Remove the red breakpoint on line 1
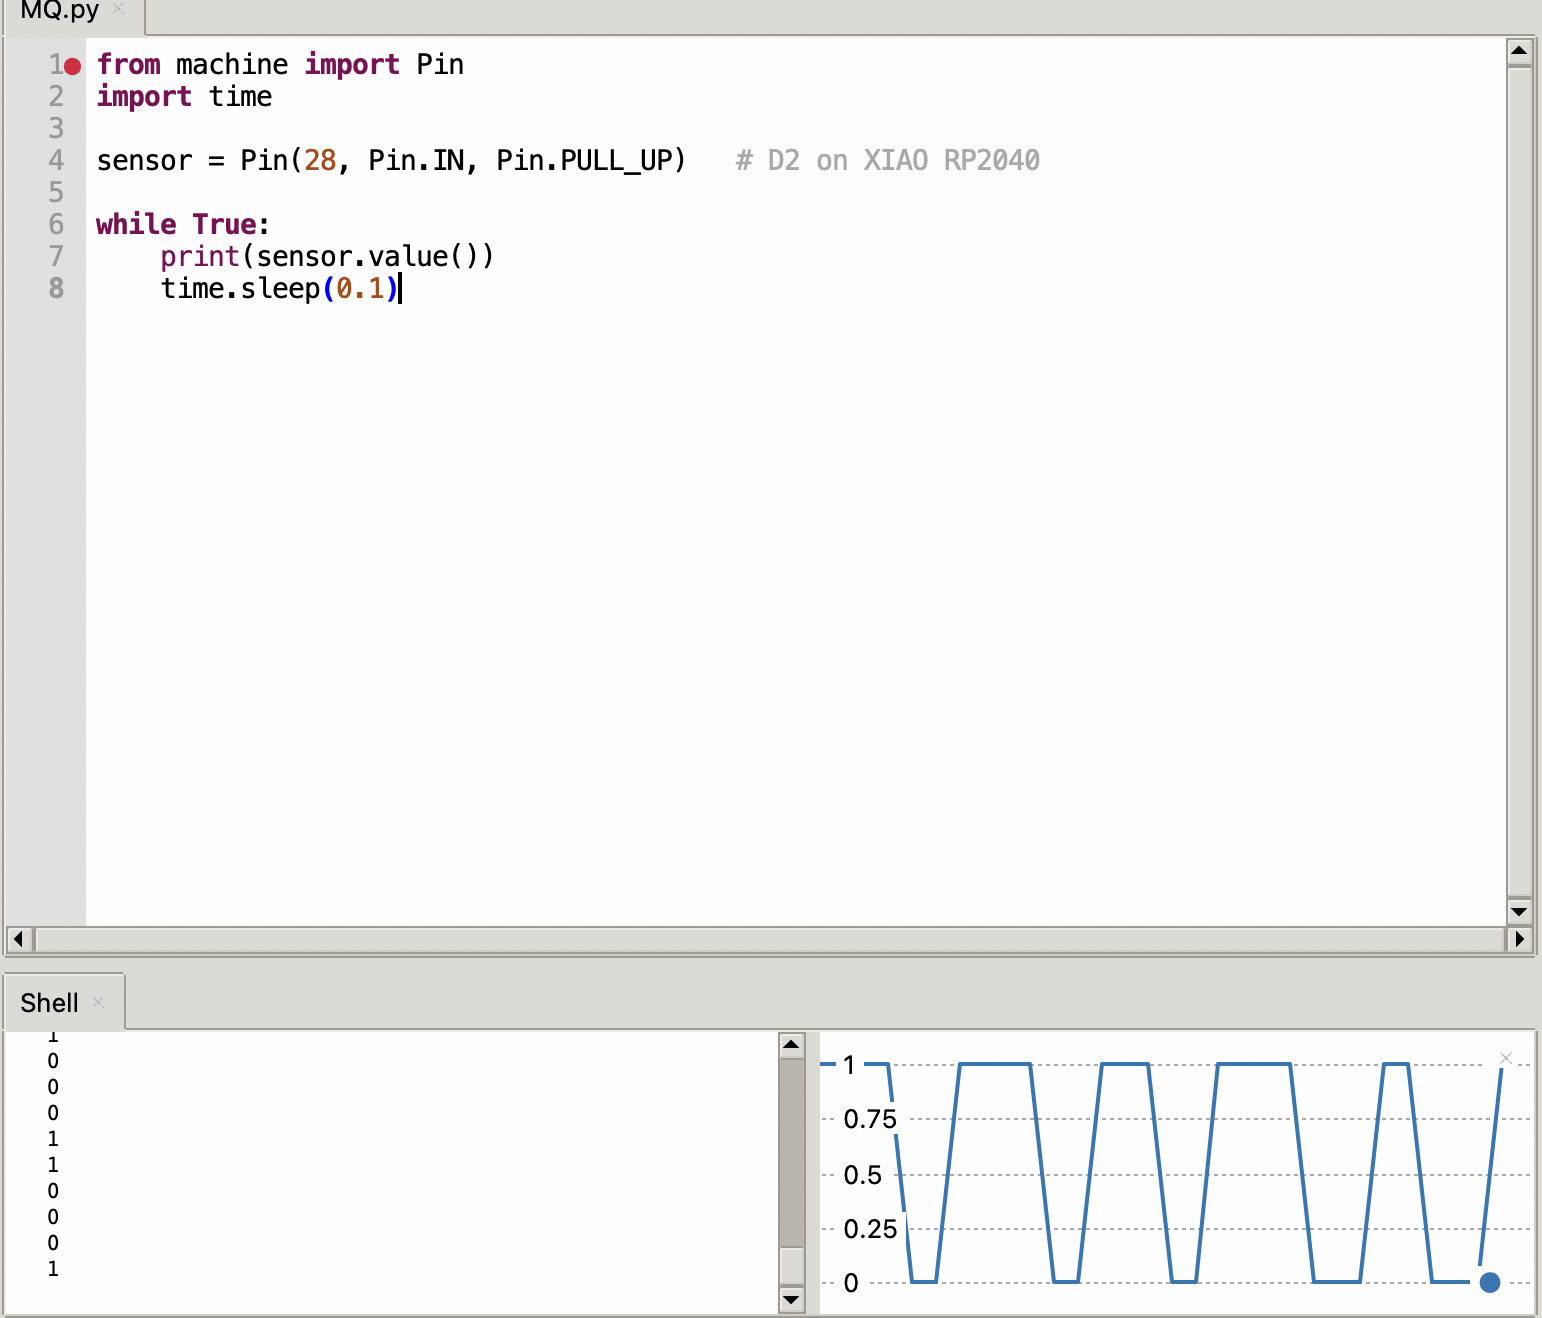Image resolution: width=1542 pixels, height=1318 pixels. point(72,66)
